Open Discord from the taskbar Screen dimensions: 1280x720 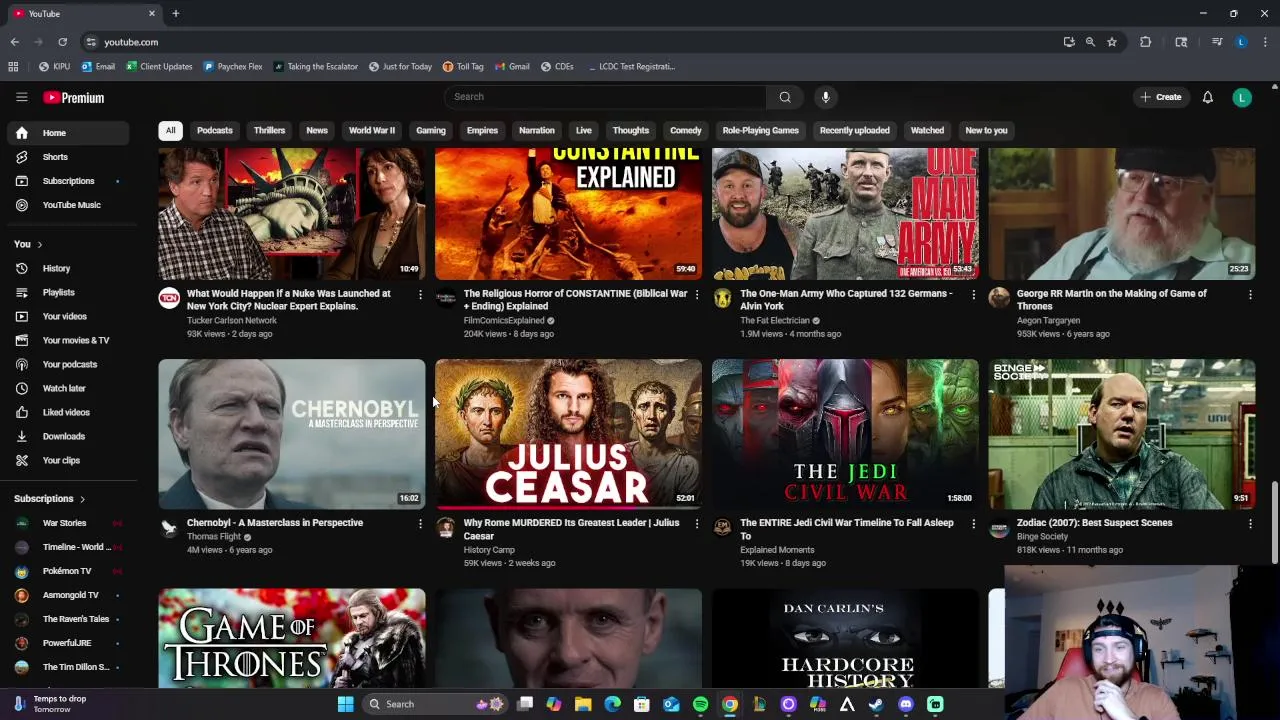[906, 704]
